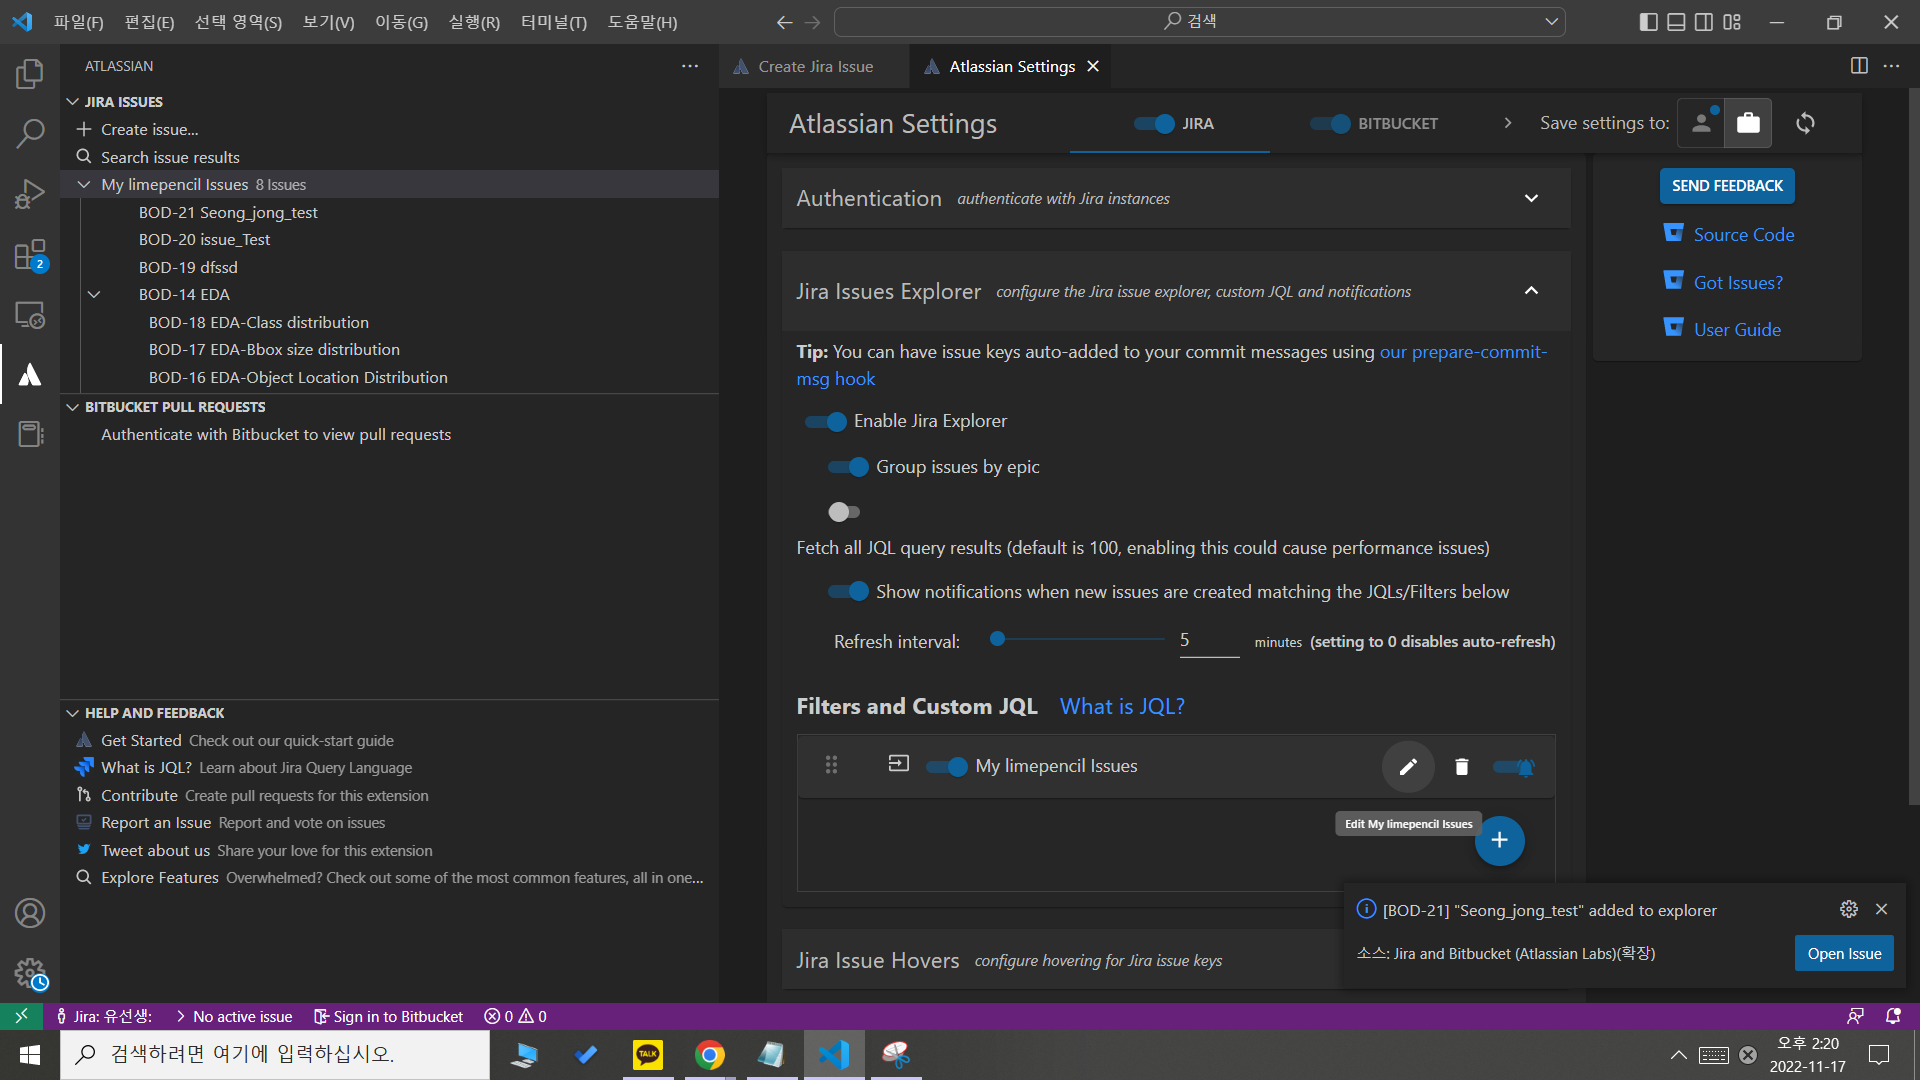This screenshot has width=1920, height=1080.
Task: Select the workspace briefcase save target icon
Action: (x=1748, y=123)
